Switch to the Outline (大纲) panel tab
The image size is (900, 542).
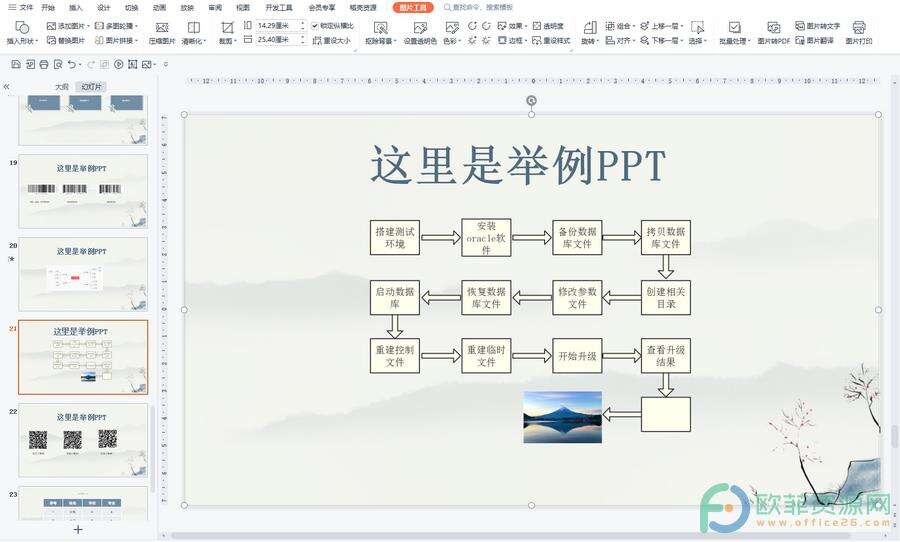pyautogui.click(x=61, y=87)
